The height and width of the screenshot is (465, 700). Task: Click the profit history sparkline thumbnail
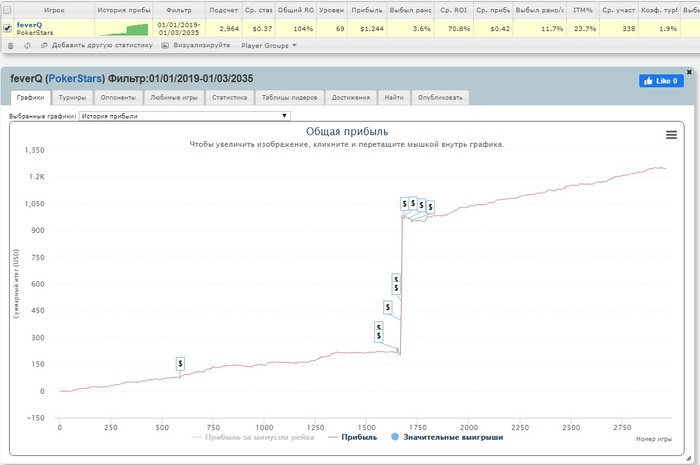click(124, 29)
